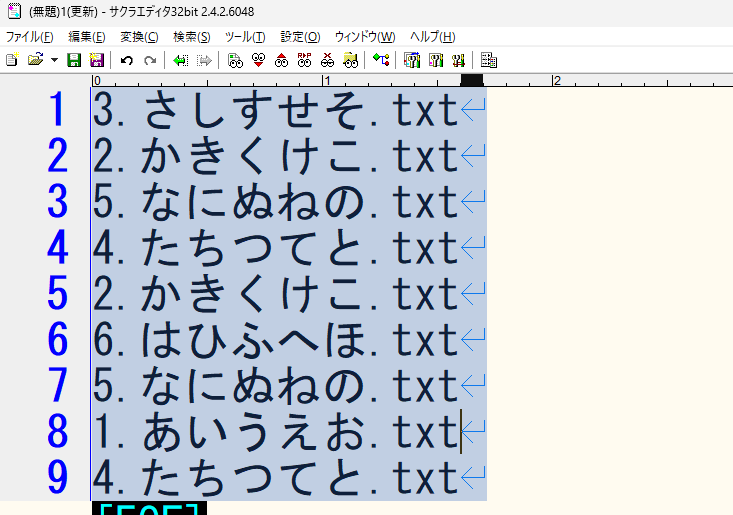The height and width of the screenshot is (515, 733).
Task: Click 2.かきくけこ.txt on line 5
Action: [275, 293]
